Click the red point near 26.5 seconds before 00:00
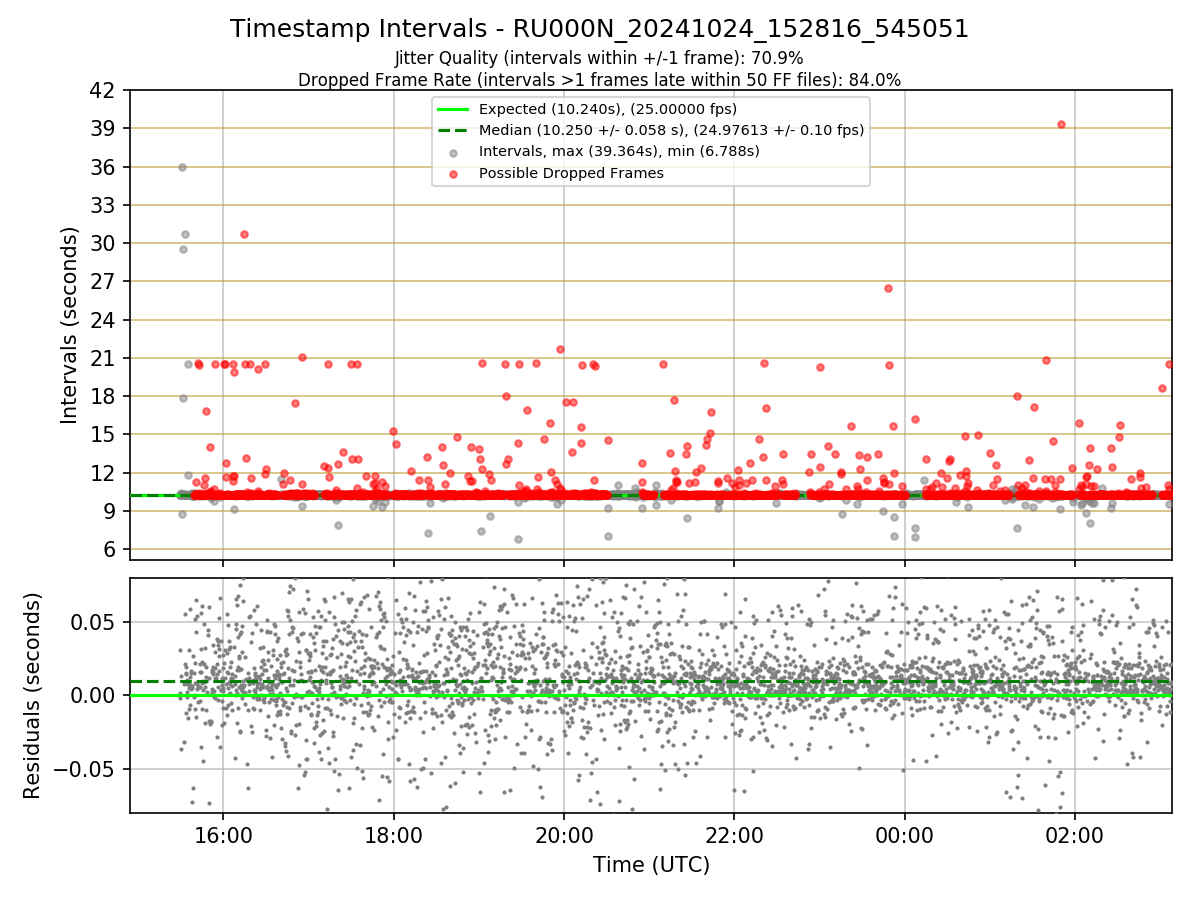The width and height of the screenshot is (1200, 900). 888,288
